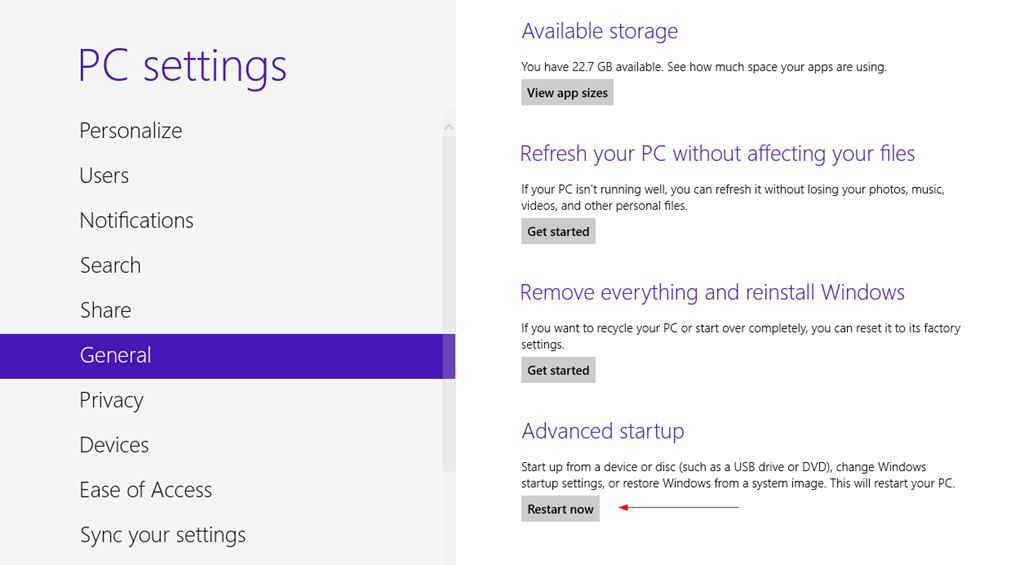This screenshot has width=1024, height=565.
Task: Open the Personalize settings category
Action: (131, 131)
